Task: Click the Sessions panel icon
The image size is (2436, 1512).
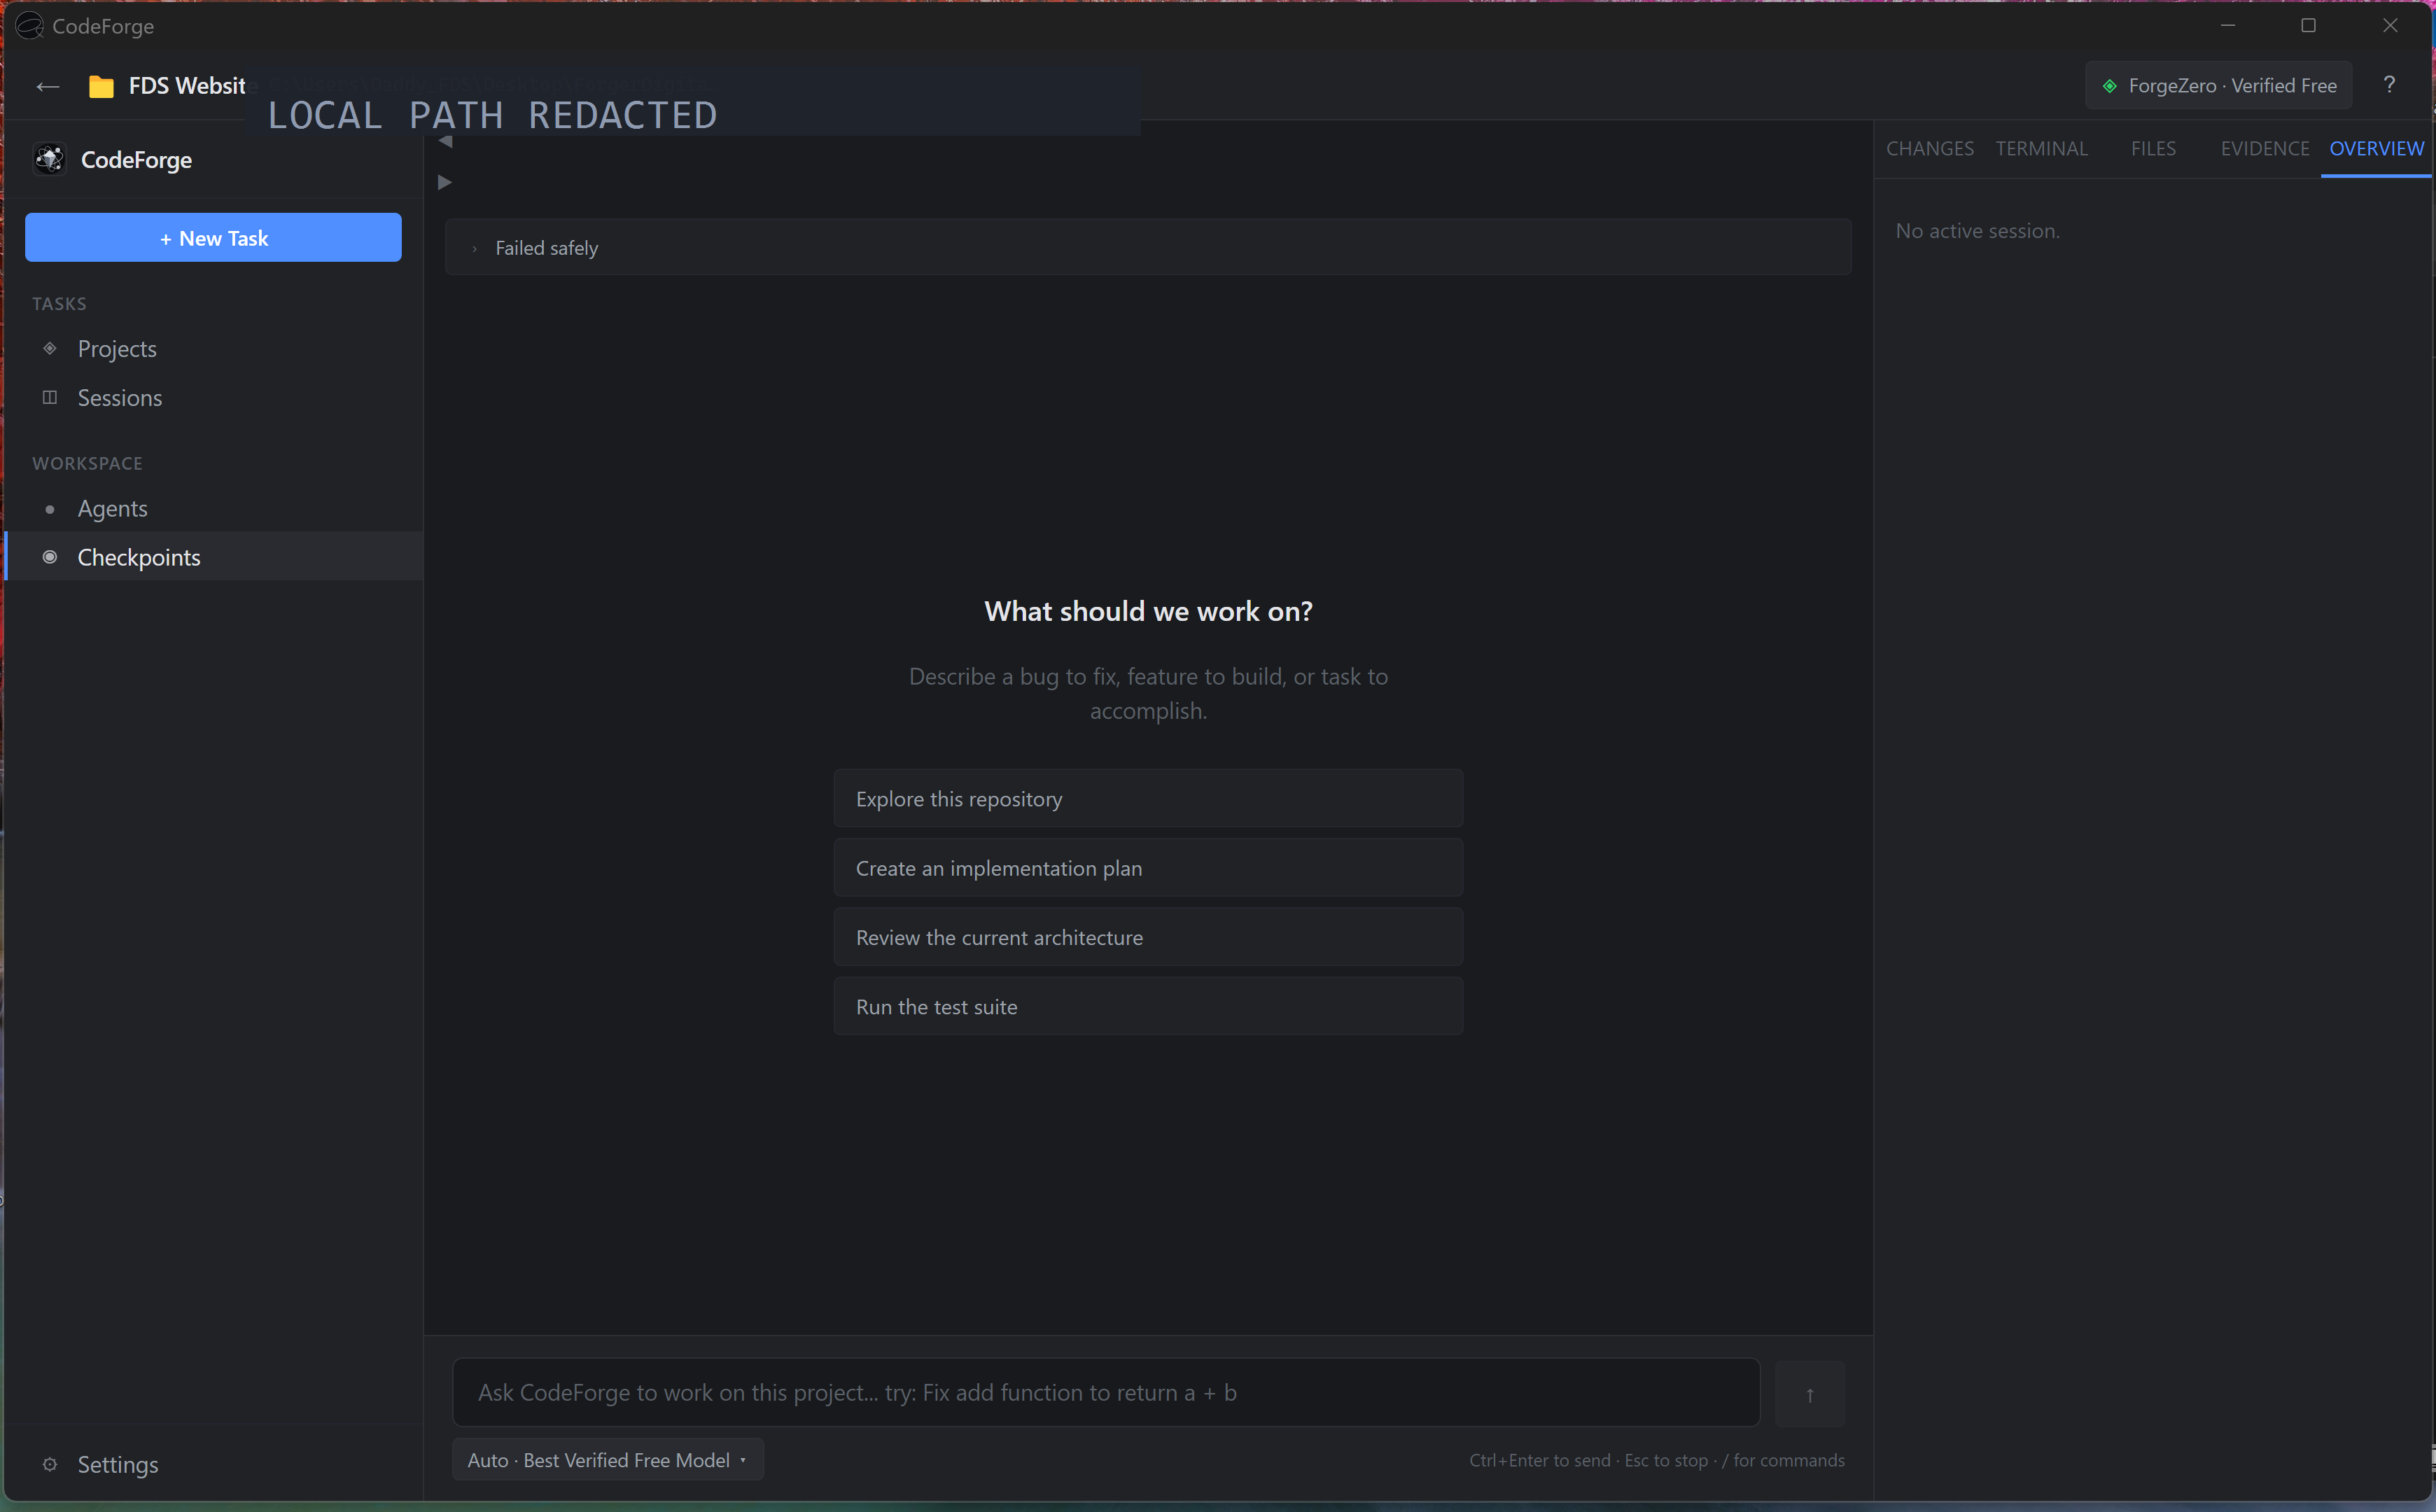Action: (x=50, y=397)
